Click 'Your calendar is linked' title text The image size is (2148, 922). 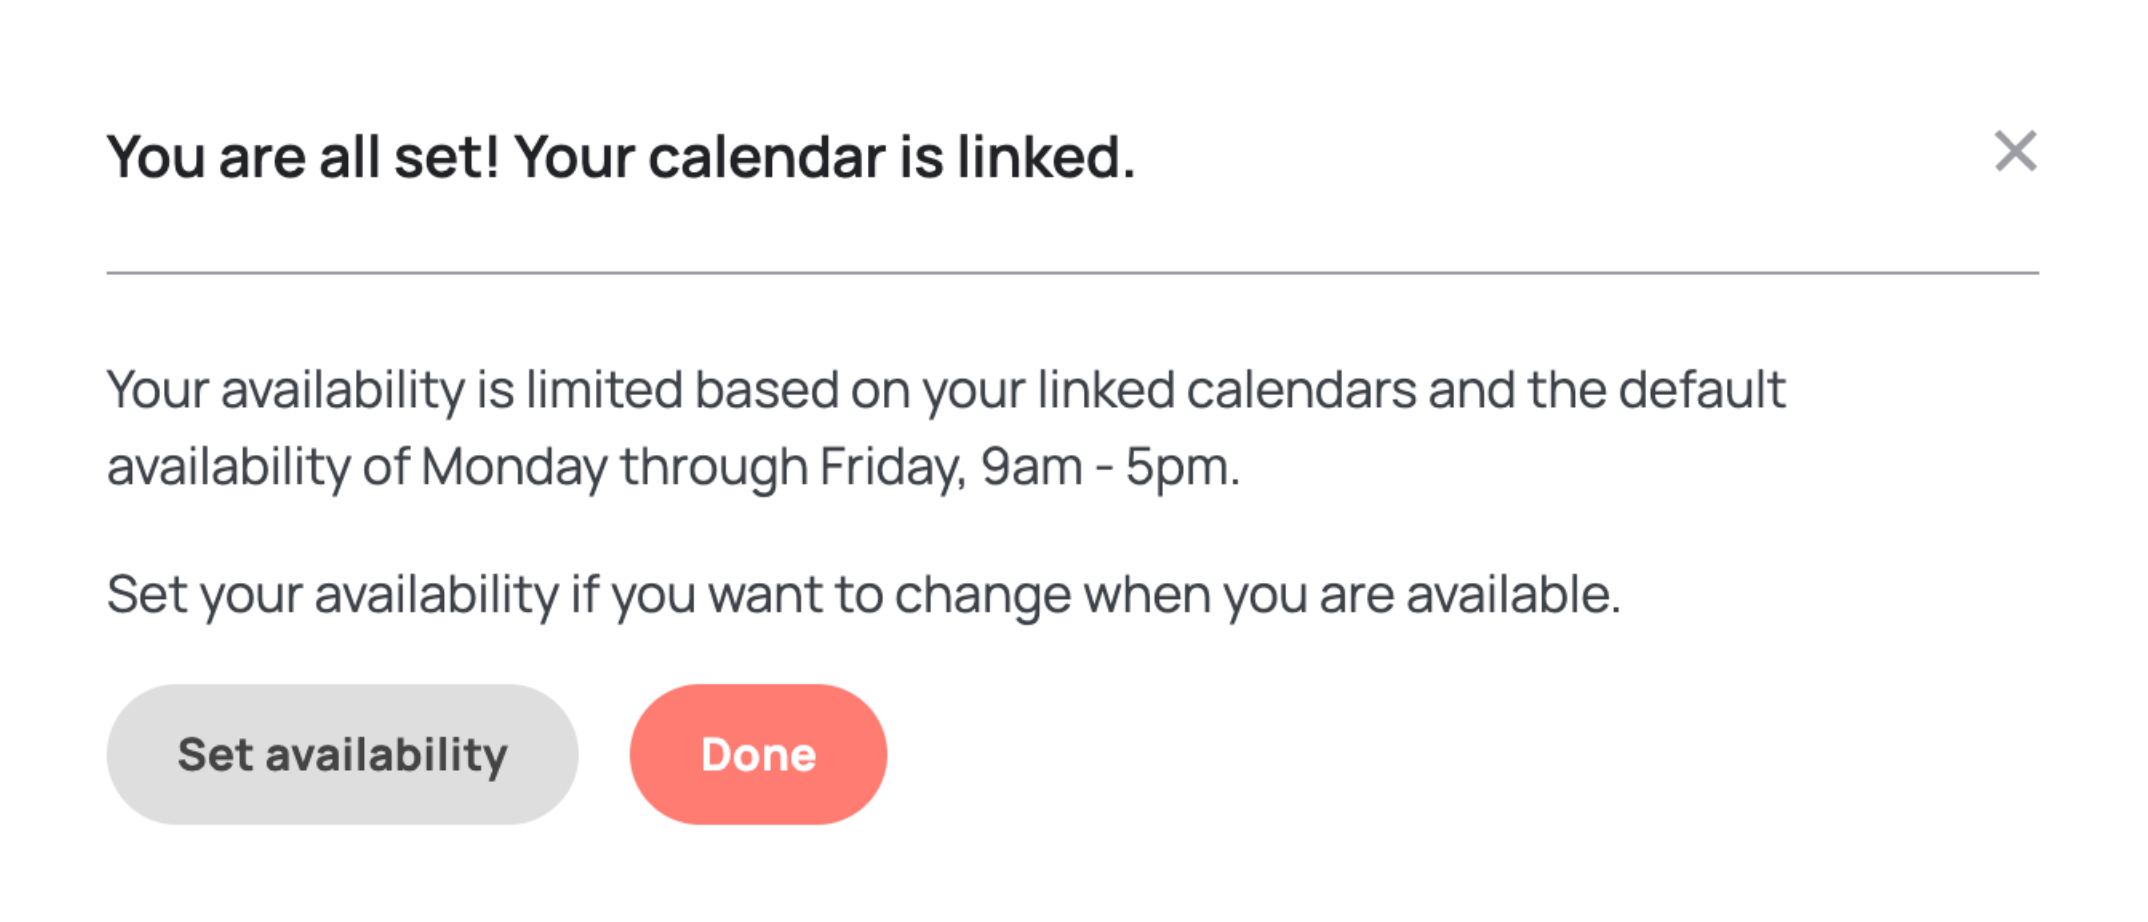point(825,157)
